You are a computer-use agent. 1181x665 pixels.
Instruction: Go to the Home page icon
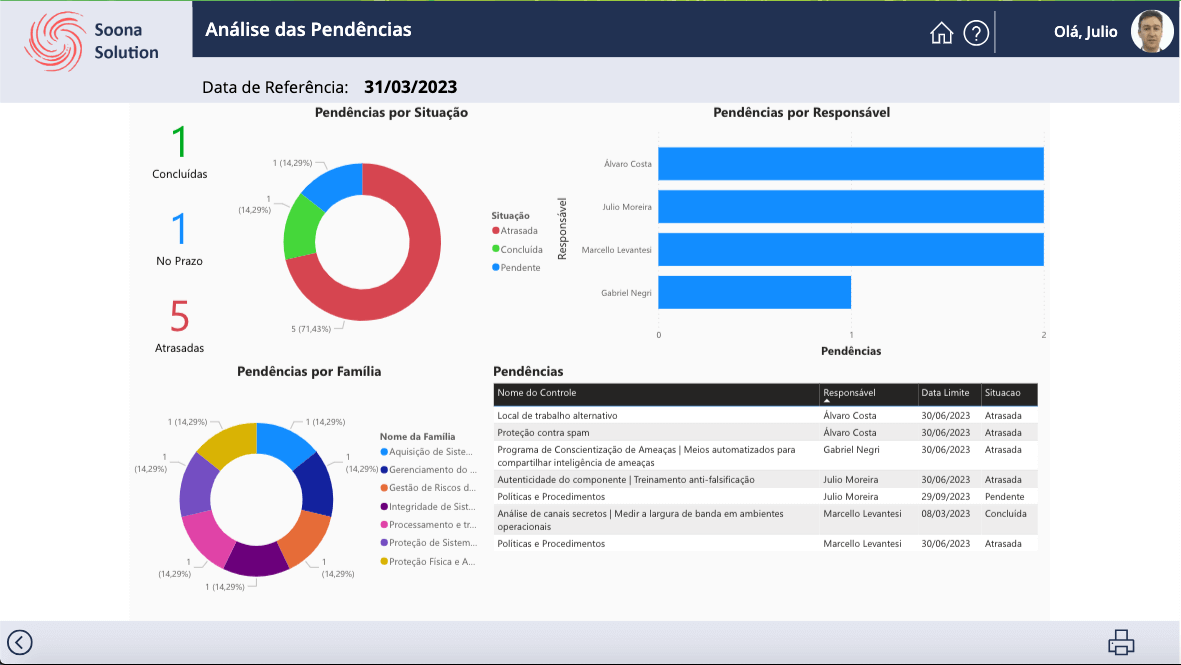click(x=941, y=33)
